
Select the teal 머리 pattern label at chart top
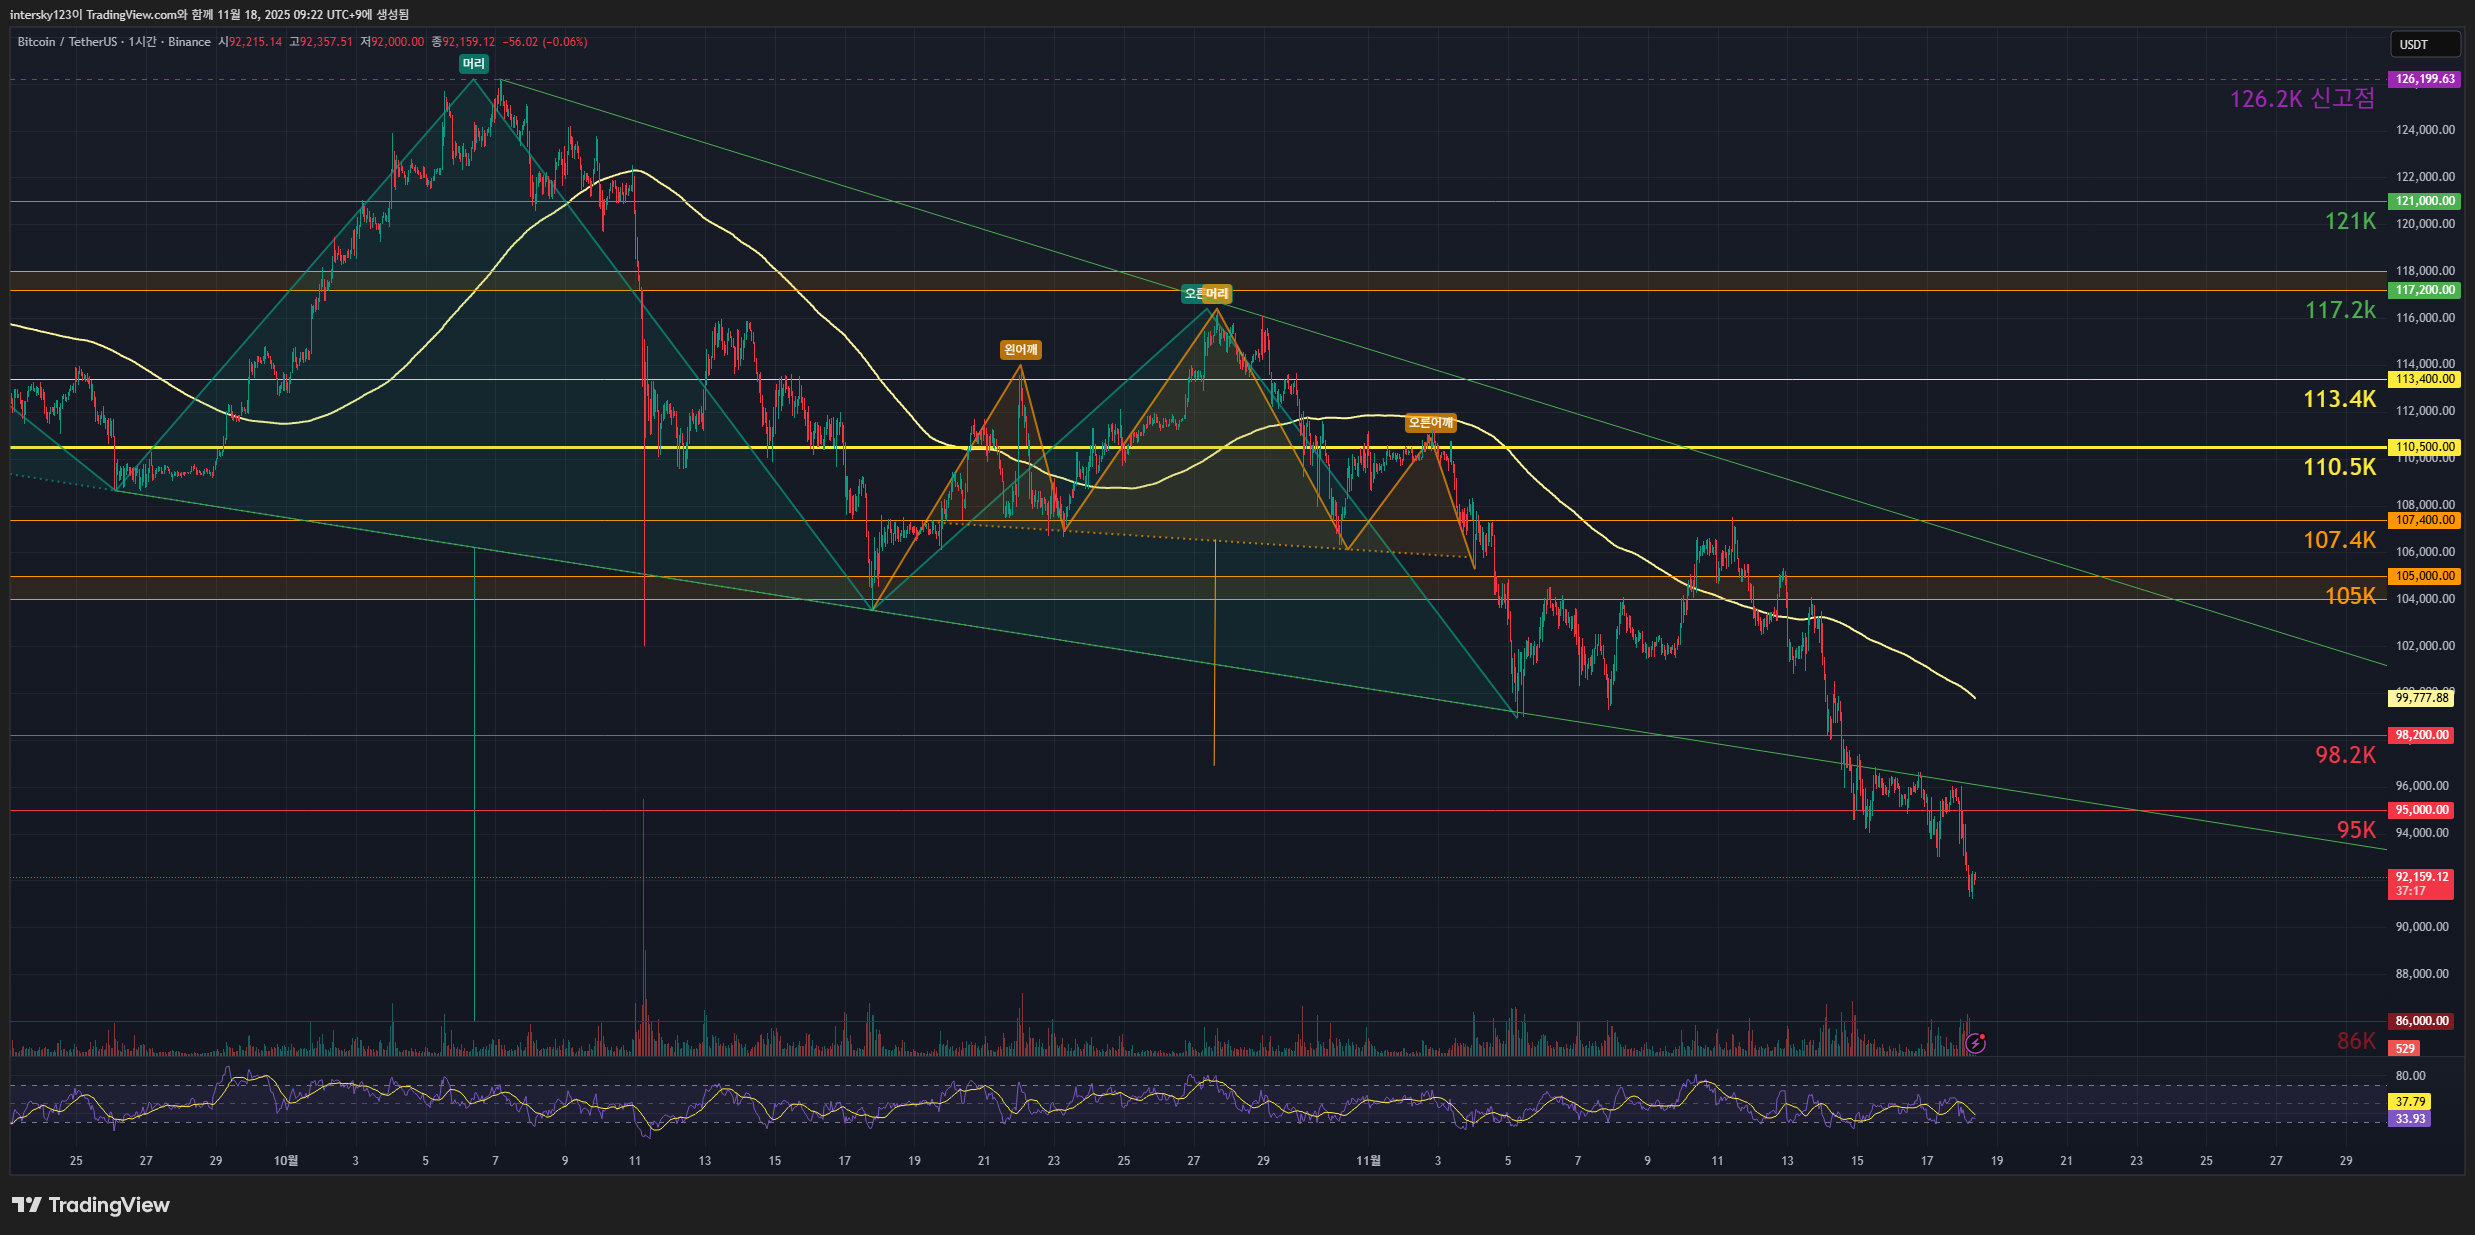[473, 64]
